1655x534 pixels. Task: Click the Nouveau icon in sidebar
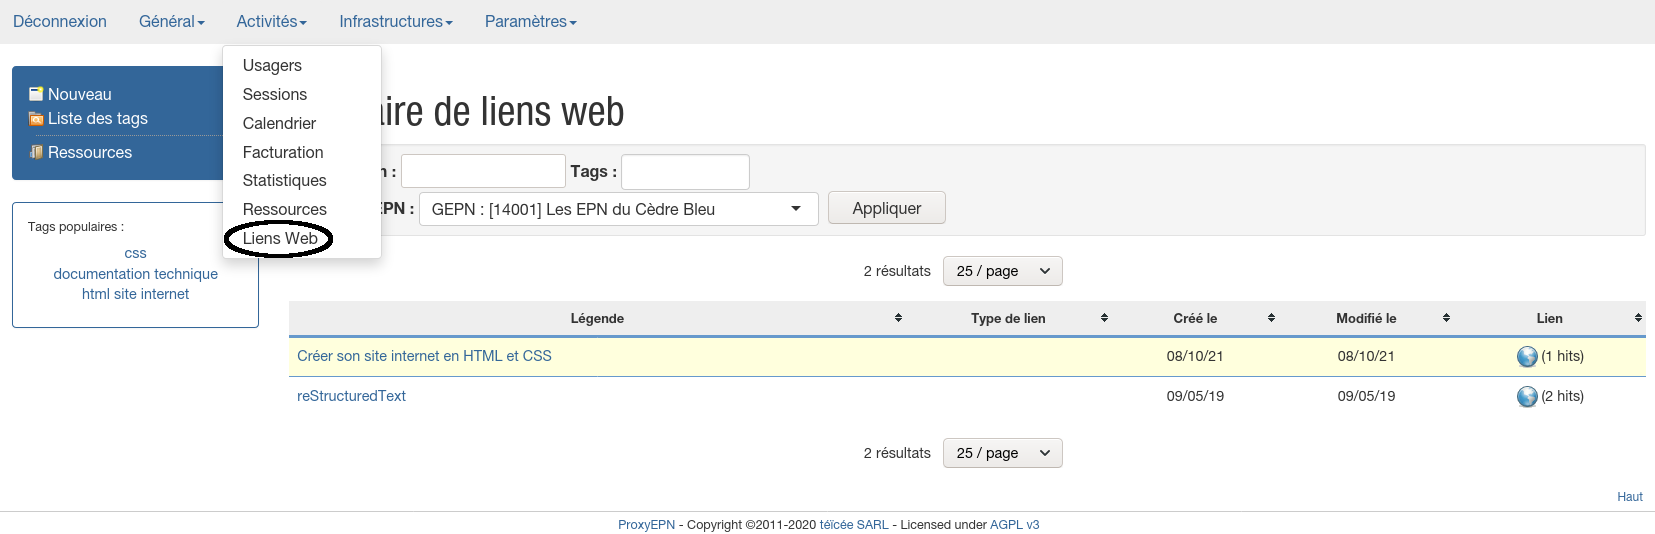click(x=36, y=94)
